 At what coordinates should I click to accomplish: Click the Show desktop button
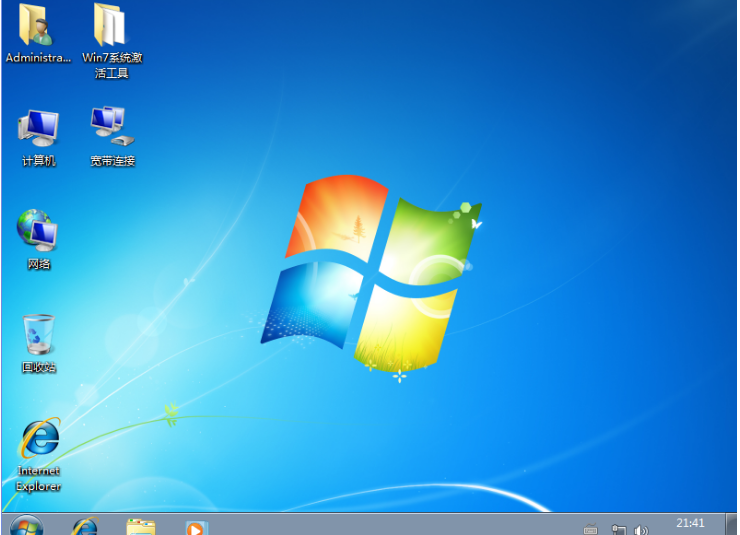[x=732, y=524]
